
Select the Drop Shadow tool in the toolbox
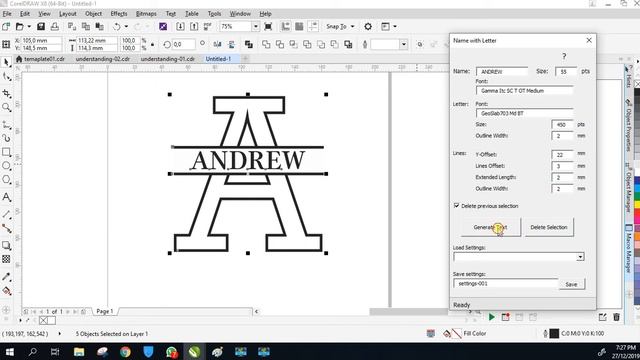click(6, 246)
